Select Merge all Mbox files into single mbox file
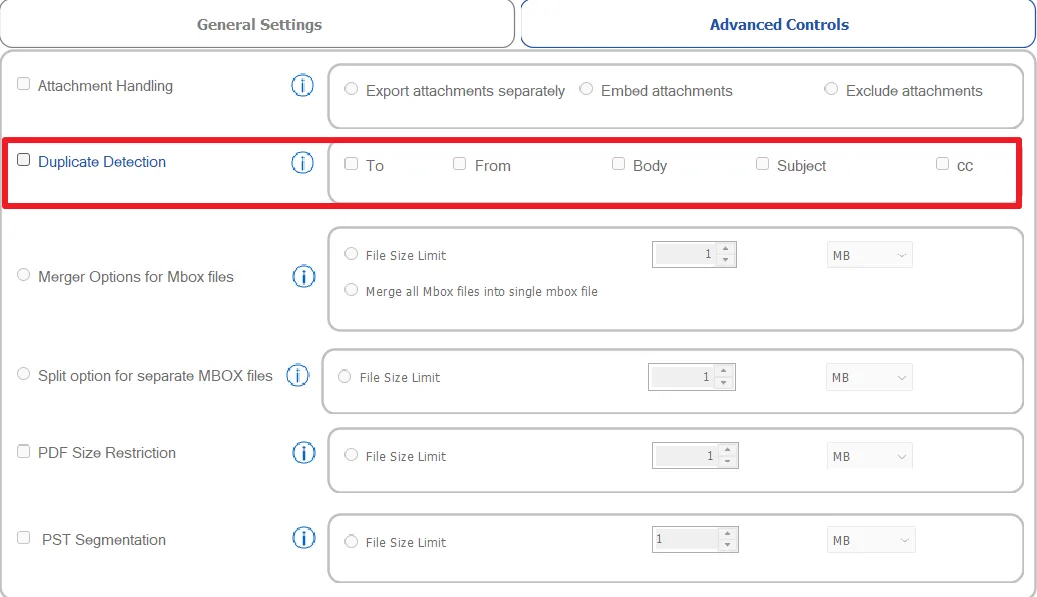The height and width of the screenshot is (597, 1037). (351, 290)
